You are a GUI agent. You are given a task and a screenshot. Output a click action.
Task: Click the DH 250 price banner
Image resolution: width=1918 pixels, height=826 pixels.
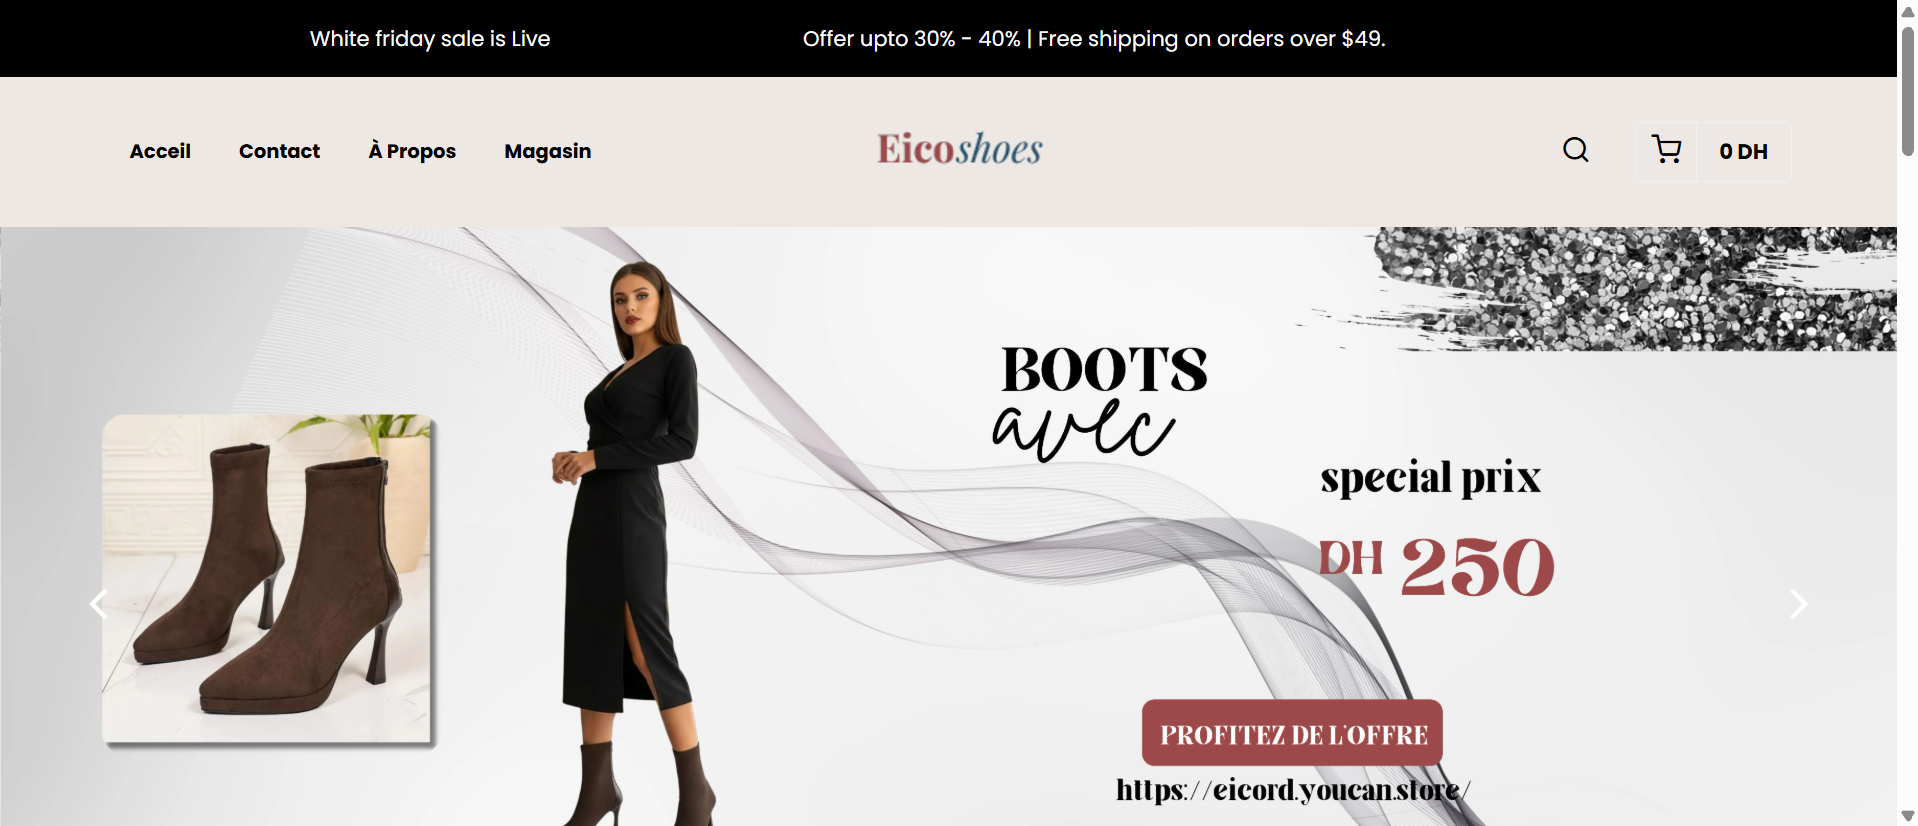(1436, 567)
